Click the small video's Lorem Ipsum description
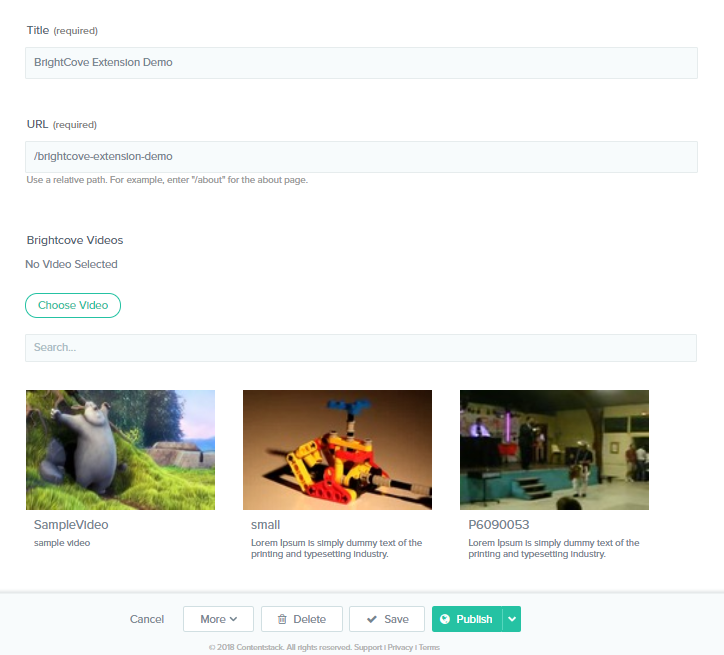Image resolution: width=724 pixels, height=655 pixels. pos(337,548)
